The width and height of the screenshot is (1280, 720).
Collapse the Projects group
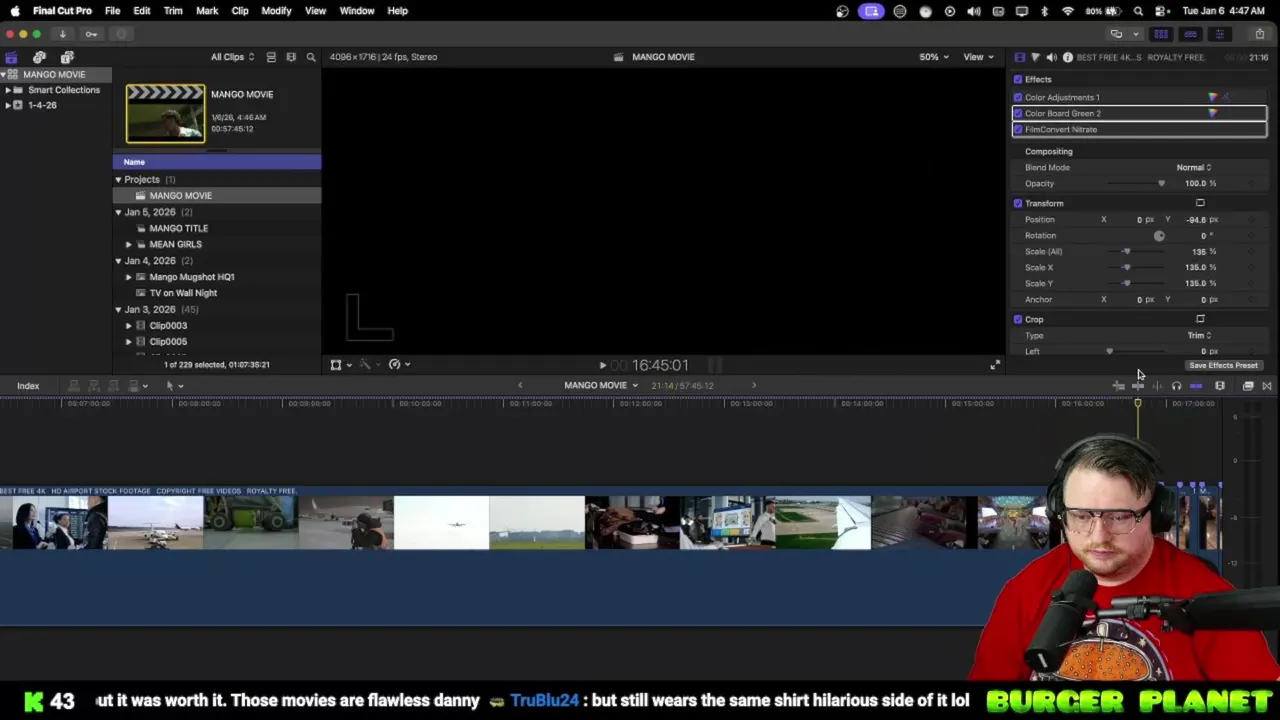click(118, 180)
